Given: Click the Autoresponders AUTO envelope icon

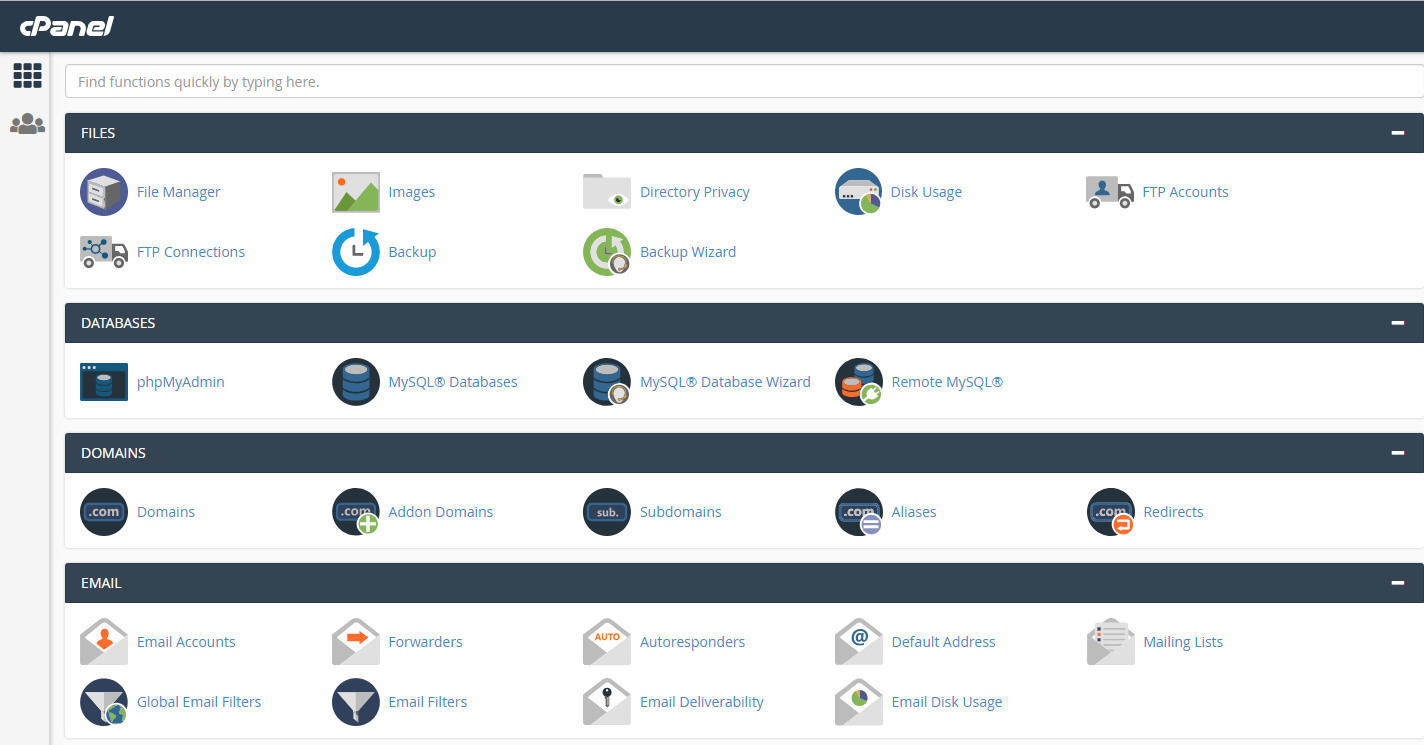Looking at the screenshot, I should [607, 642].
